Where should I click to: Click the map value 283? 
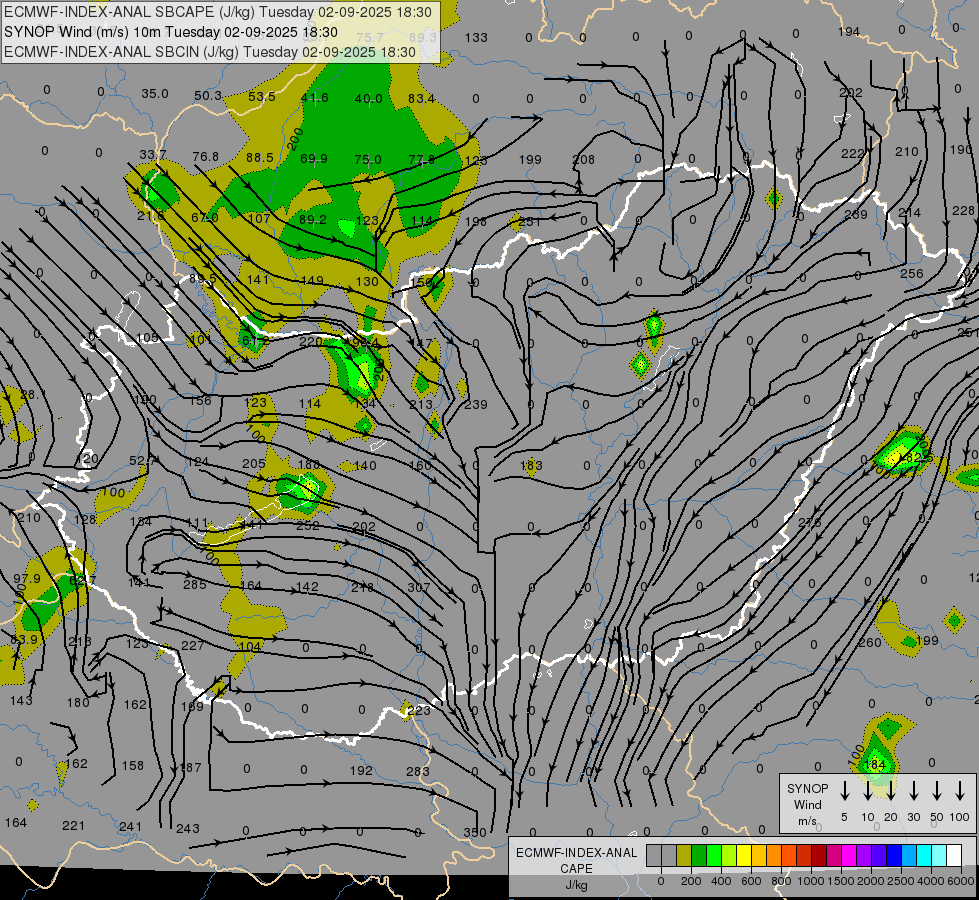click(418, 771)
